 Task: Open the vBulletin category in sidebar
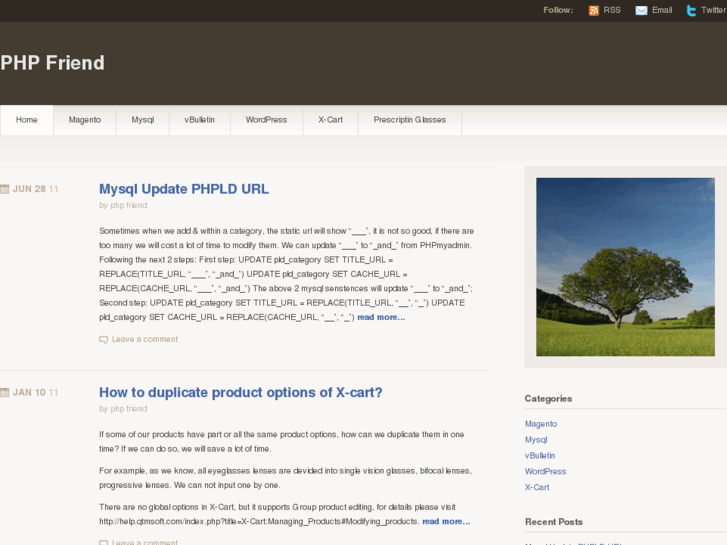(x=540, y=455)
